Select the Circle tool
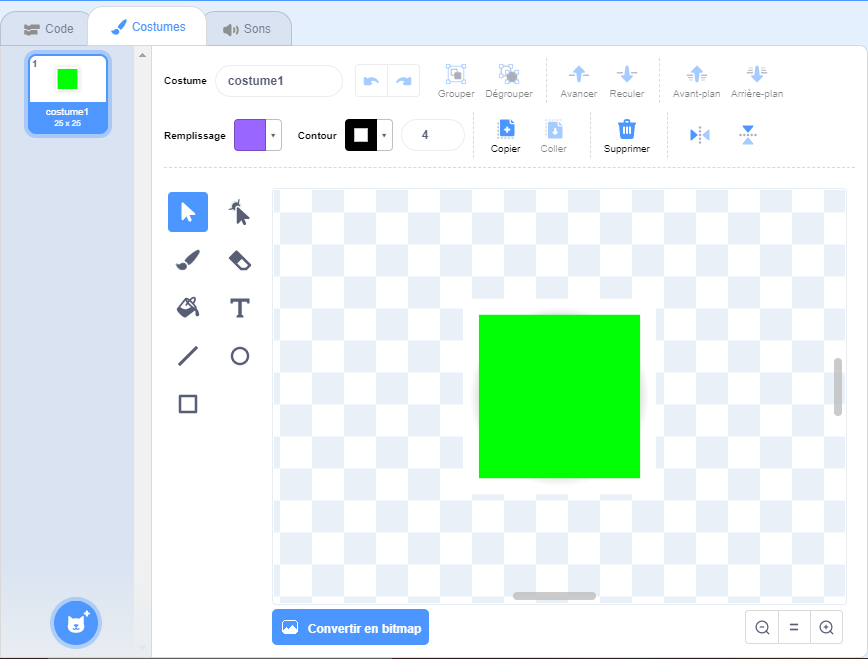This screenshot has height=659, width=868. pyautogui.click(x=240, y=356)
